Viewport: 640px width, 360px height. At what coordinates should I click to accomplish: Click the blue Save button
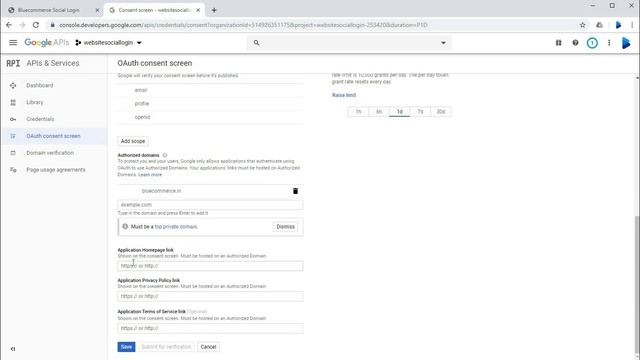[126, 347]
